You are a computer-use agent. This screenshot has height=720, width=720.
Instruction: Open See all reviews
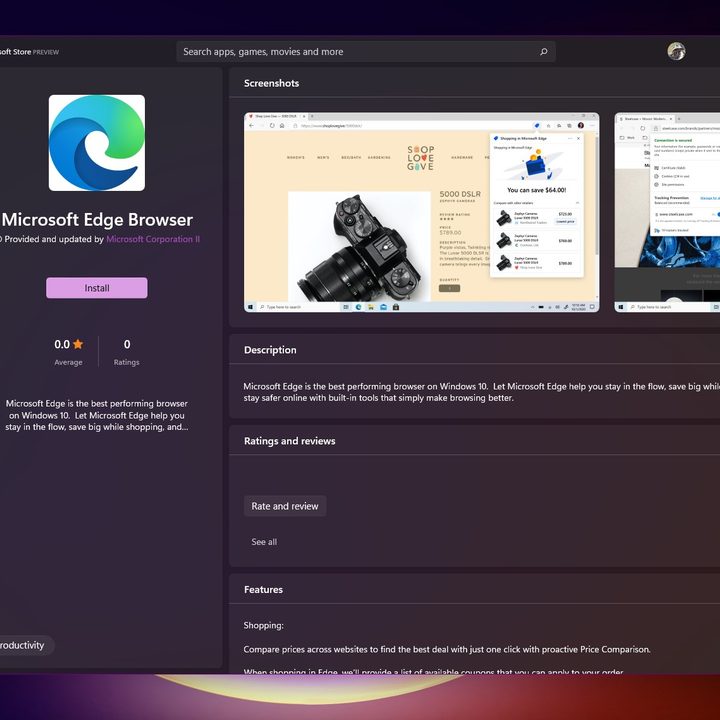tap(264, 542)
